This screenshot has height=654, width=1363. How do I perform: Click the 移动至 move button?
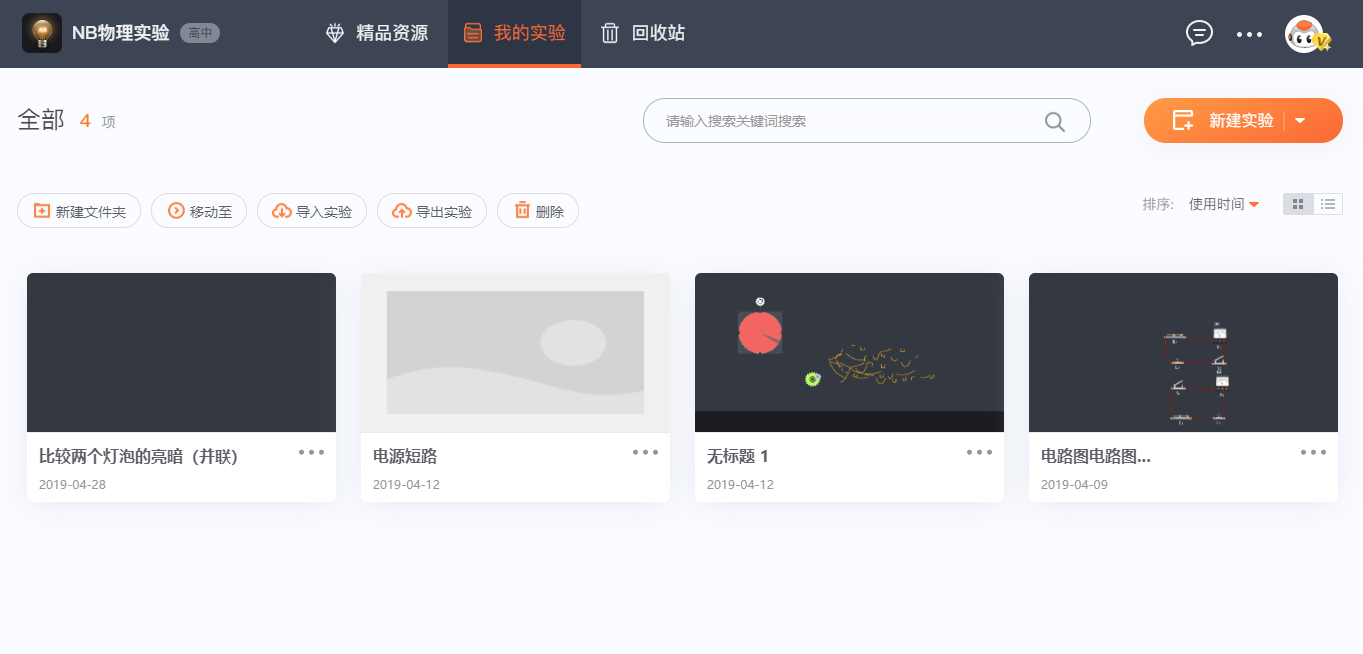(x=199, y=211)
